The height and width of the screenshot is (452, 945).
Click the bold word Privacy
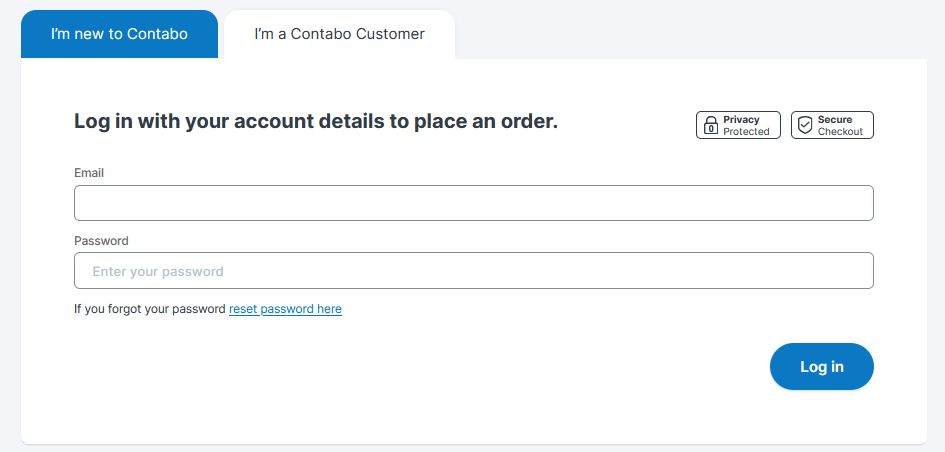(x=742, y=120)
